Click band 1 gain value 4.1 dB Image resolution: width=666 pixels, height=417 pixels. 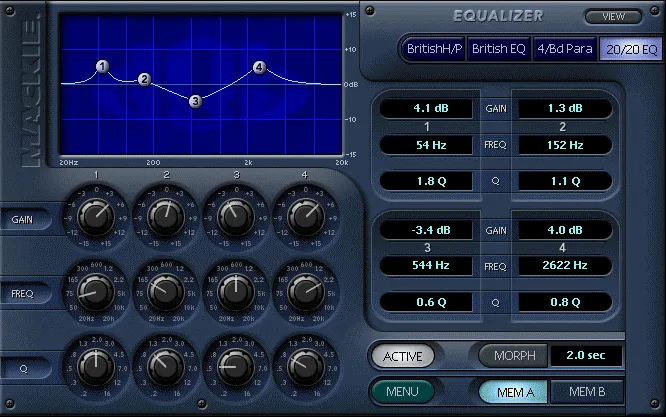click(x=426, y=108)
